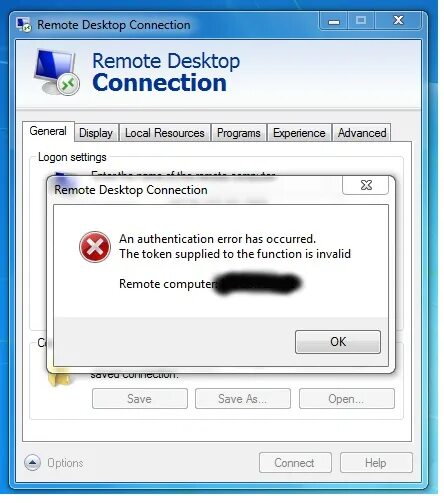
Task: Click the Save As... button
Action: (243, 399)
